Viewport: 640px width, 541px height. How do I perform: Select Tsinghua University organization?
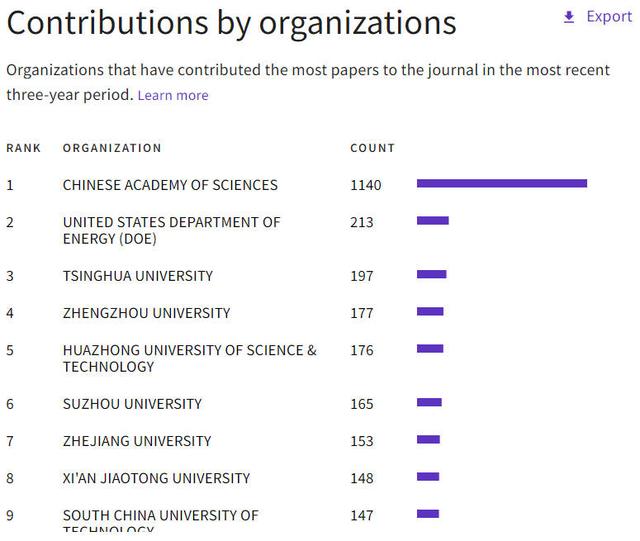coord(137,276)
